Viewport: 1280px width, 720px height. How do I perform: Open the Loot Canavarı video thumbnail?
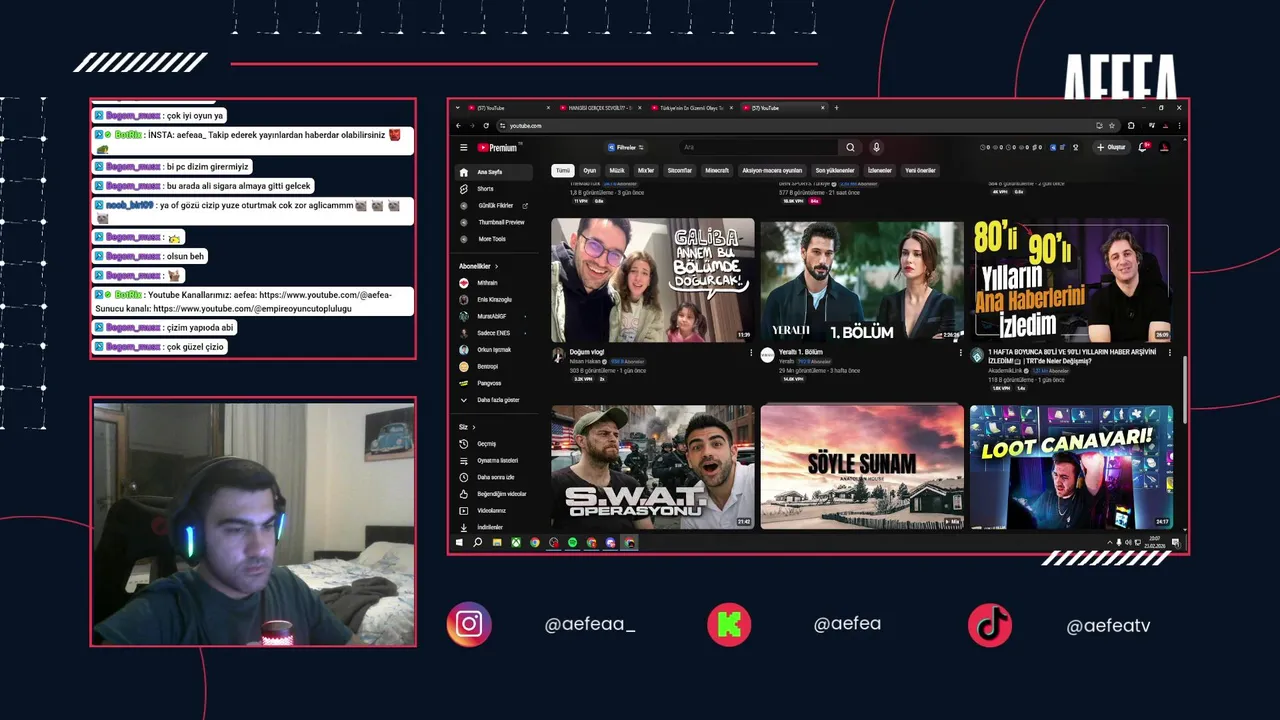click(1071, 467)
